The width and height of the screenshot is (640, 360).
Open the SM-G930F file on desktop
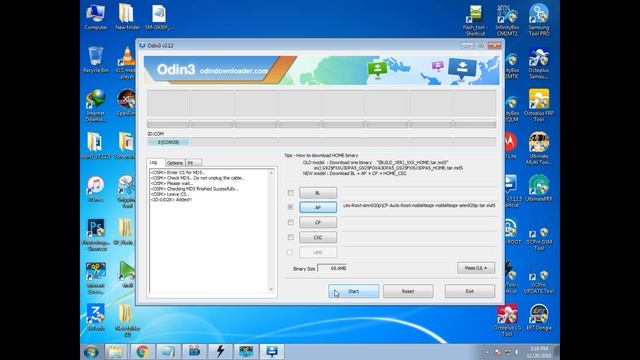(159, 17)
